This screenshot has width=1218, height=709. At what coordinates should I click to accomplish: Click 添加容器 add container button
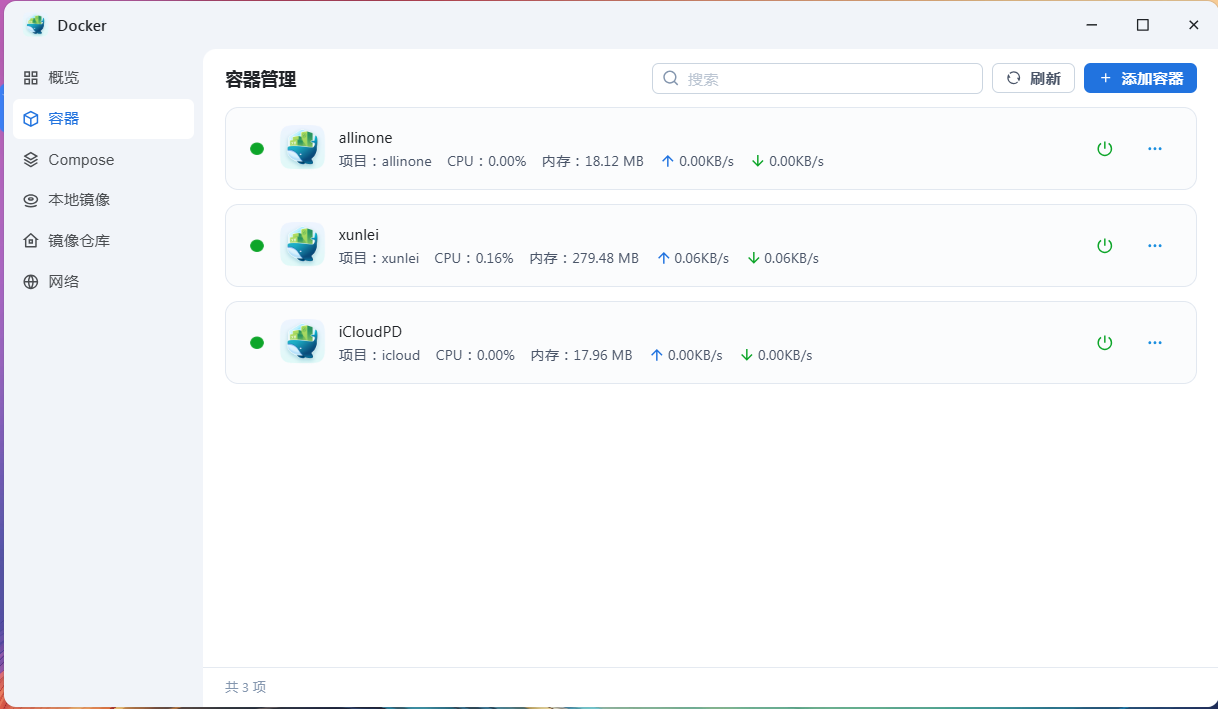point(1140,78)
